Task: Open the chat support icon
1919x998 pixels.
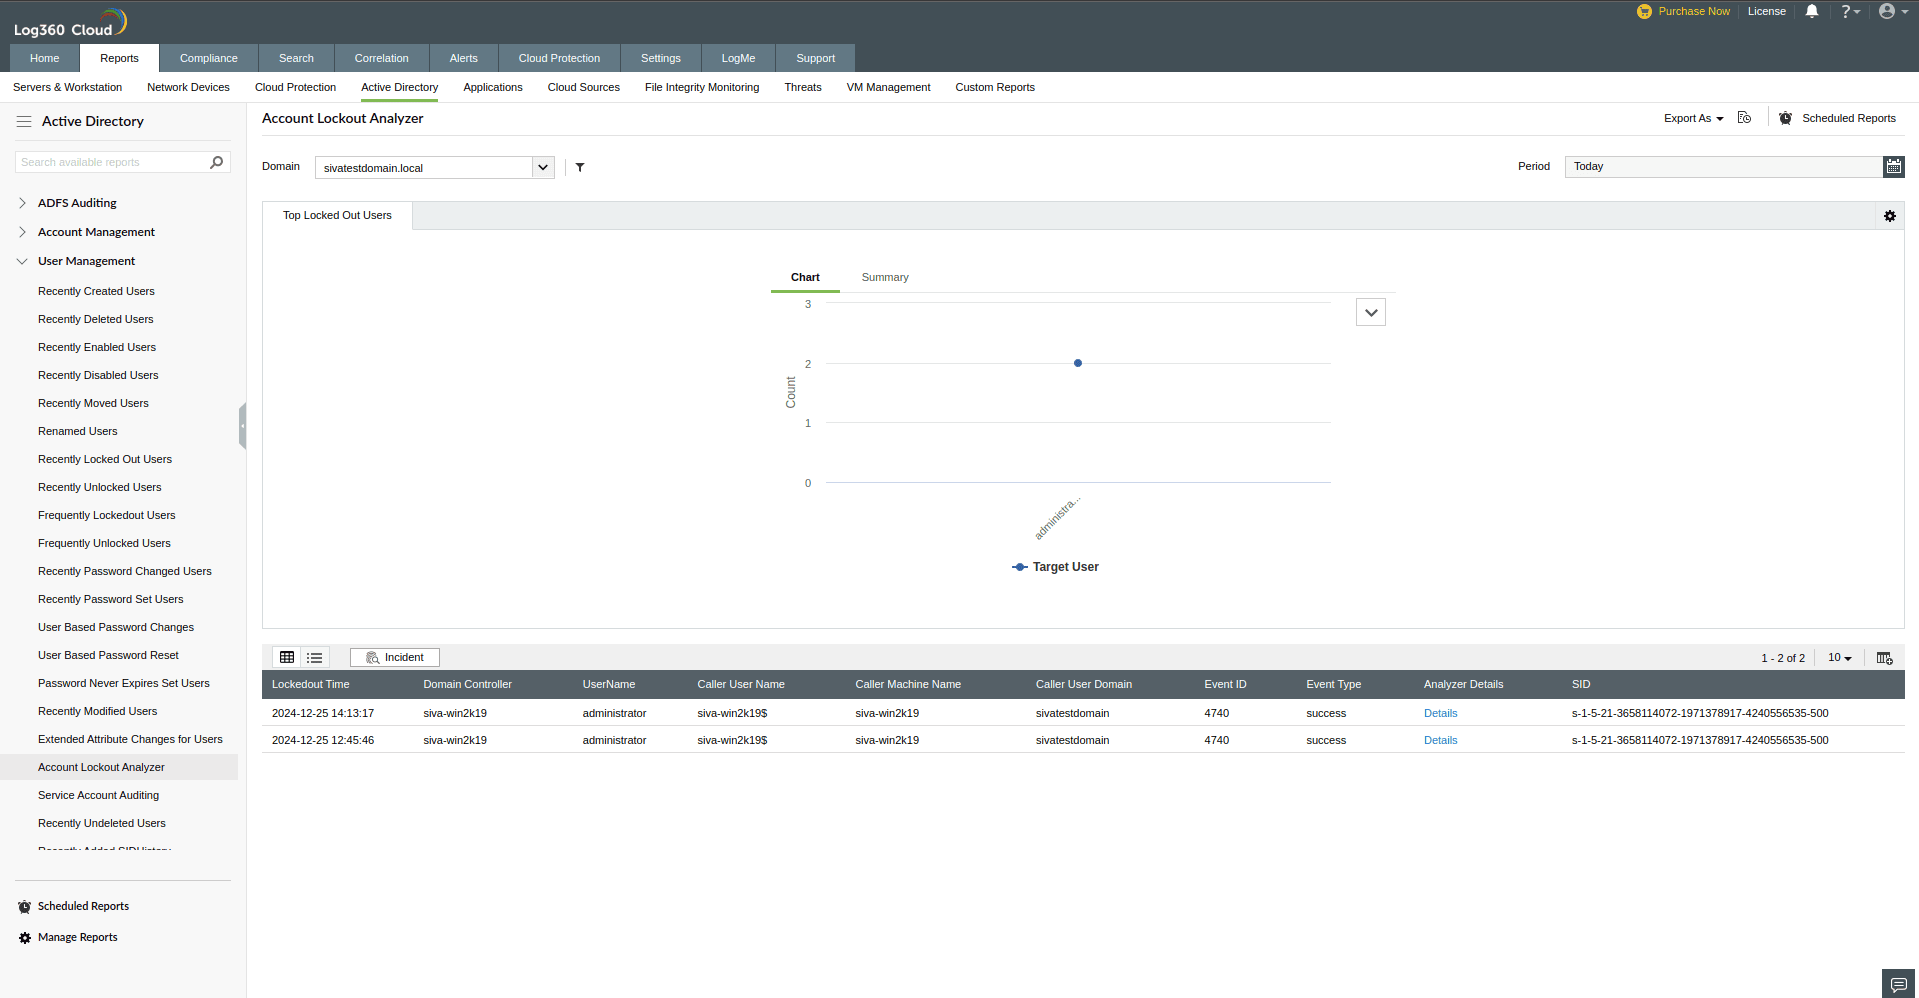Action: coord(1898,984)
